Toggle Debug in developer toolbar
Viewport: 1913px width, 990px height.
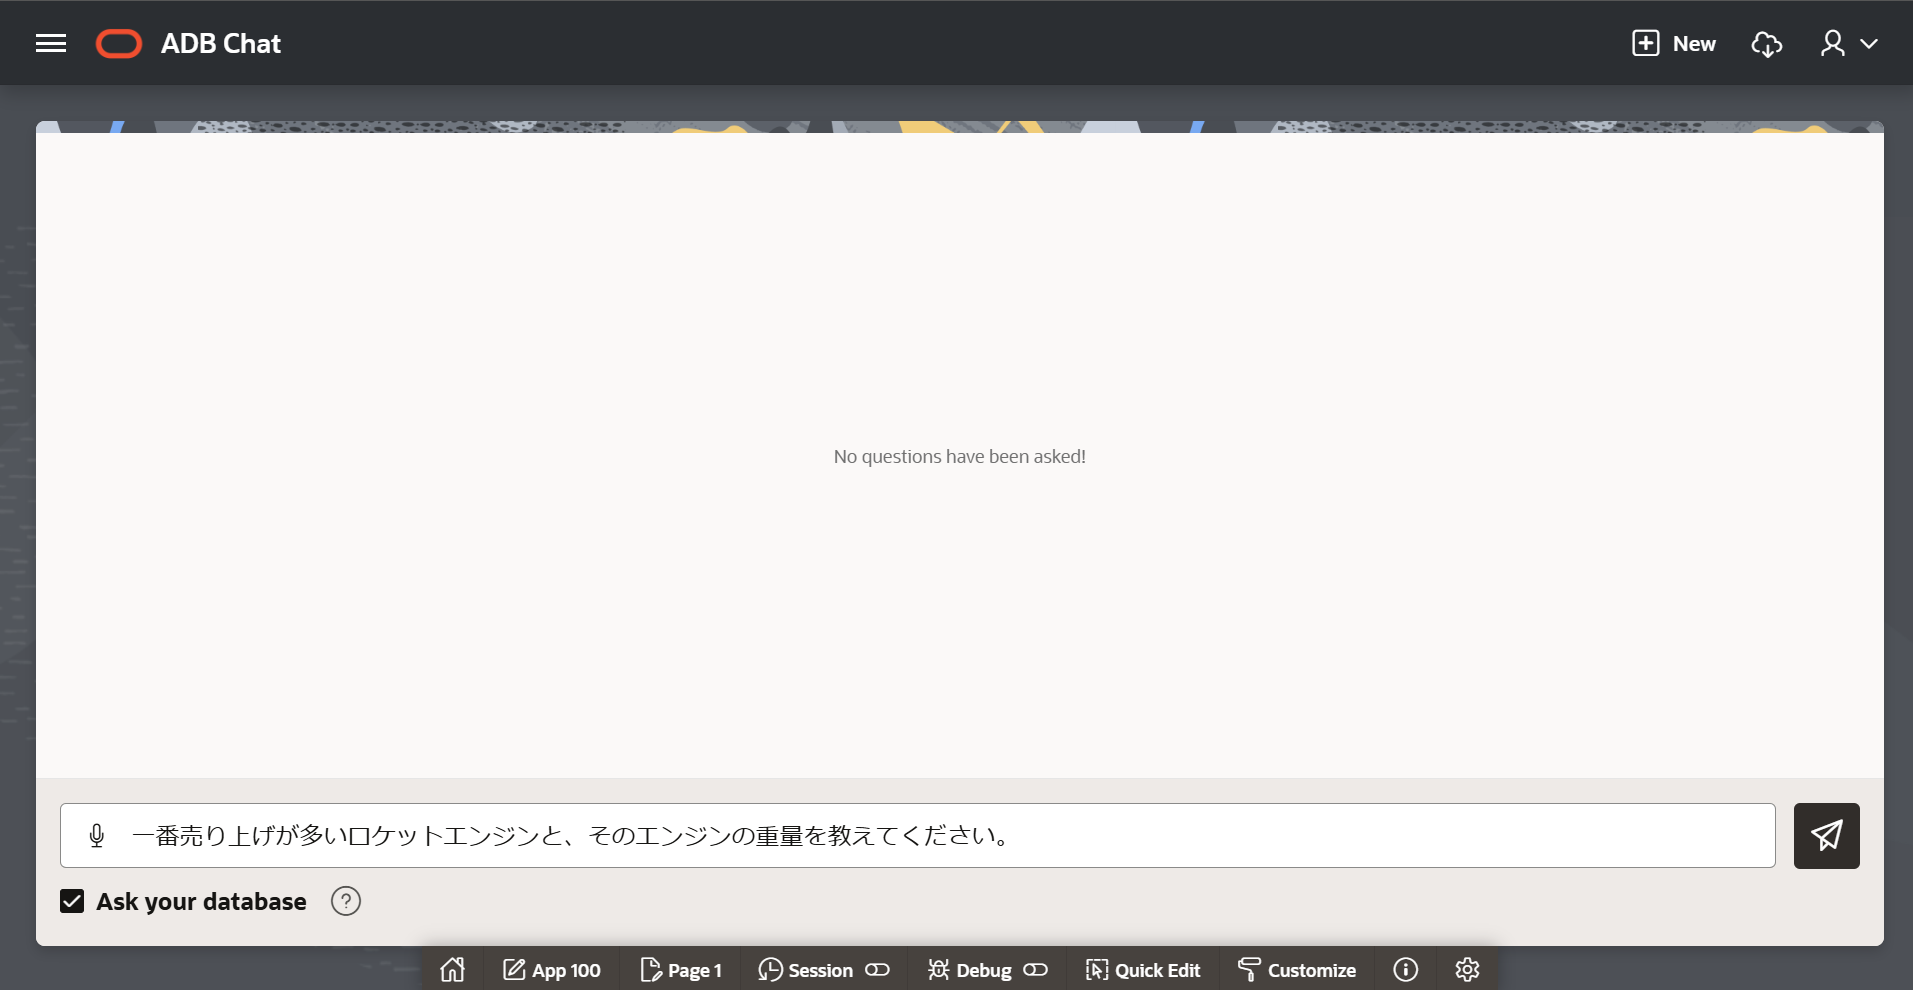coord(987,969)
